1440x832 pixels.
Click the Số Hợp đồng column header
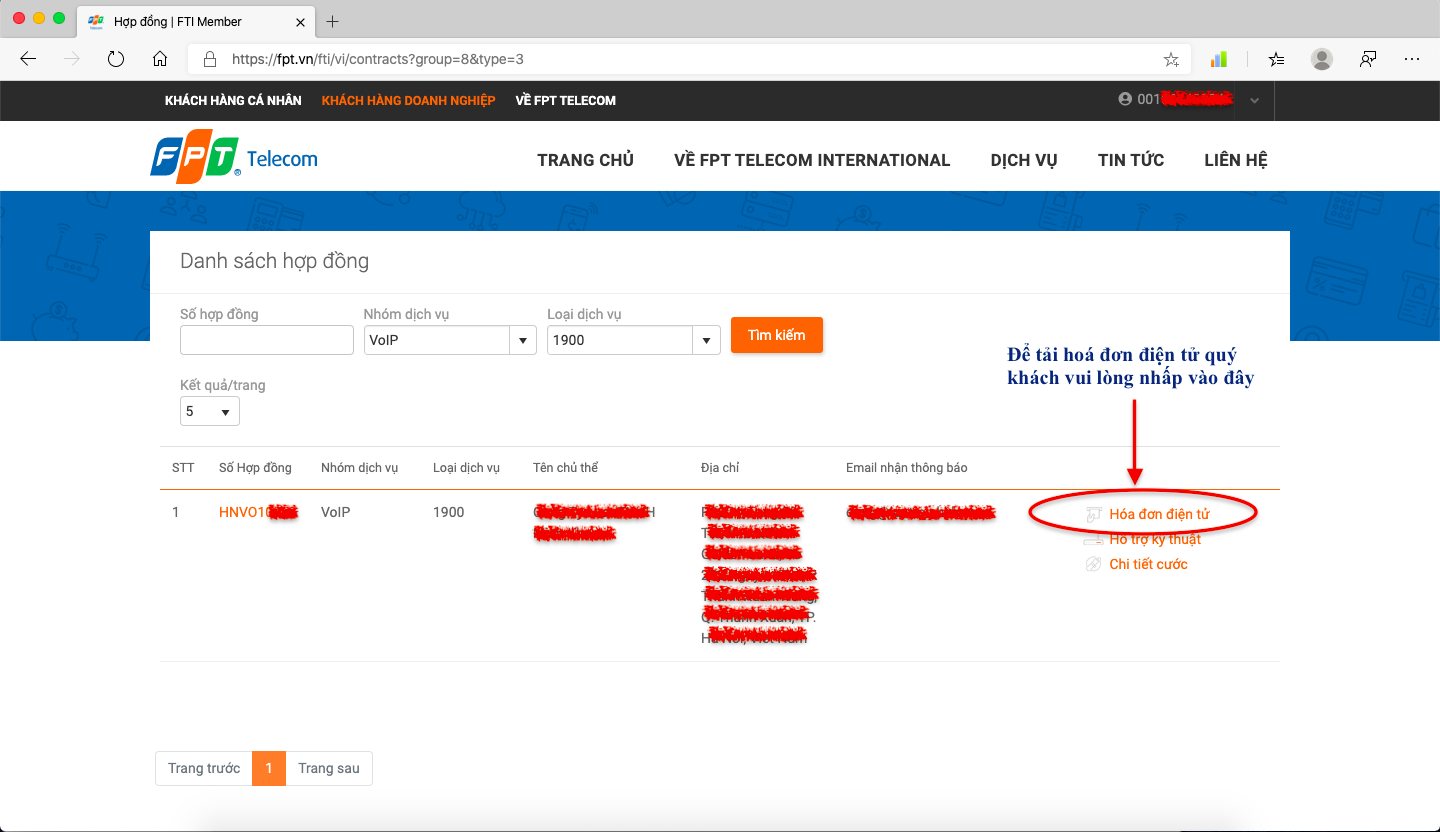[x=255, y=468]
